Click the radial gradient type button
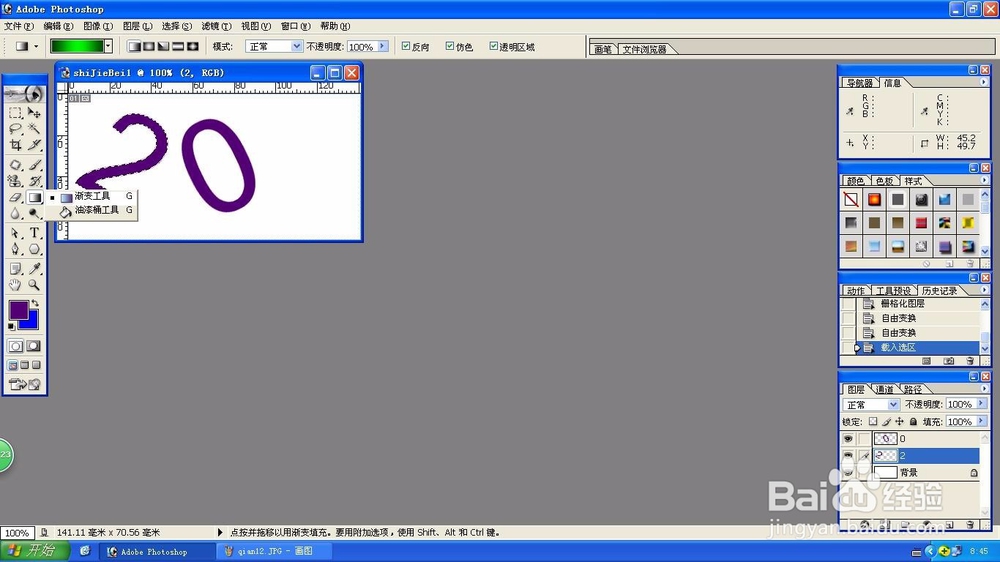The height and width of the screenshot is (562, 1000). click(149, 47)
